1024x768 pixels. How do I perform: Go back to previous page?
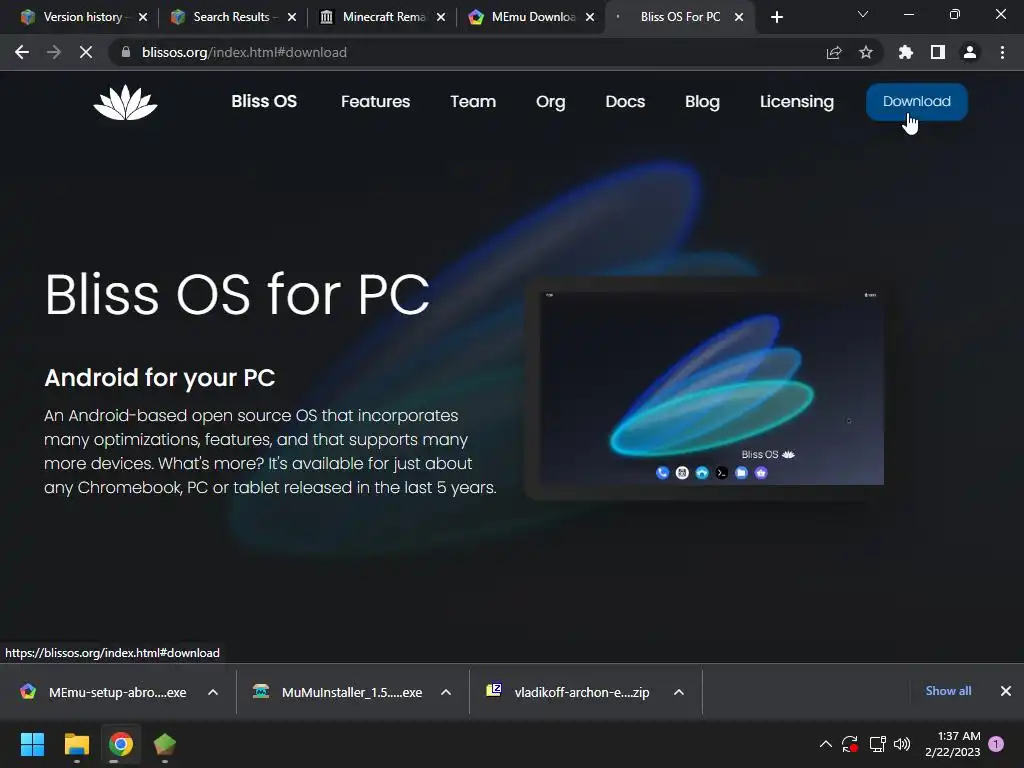point(22,52)
